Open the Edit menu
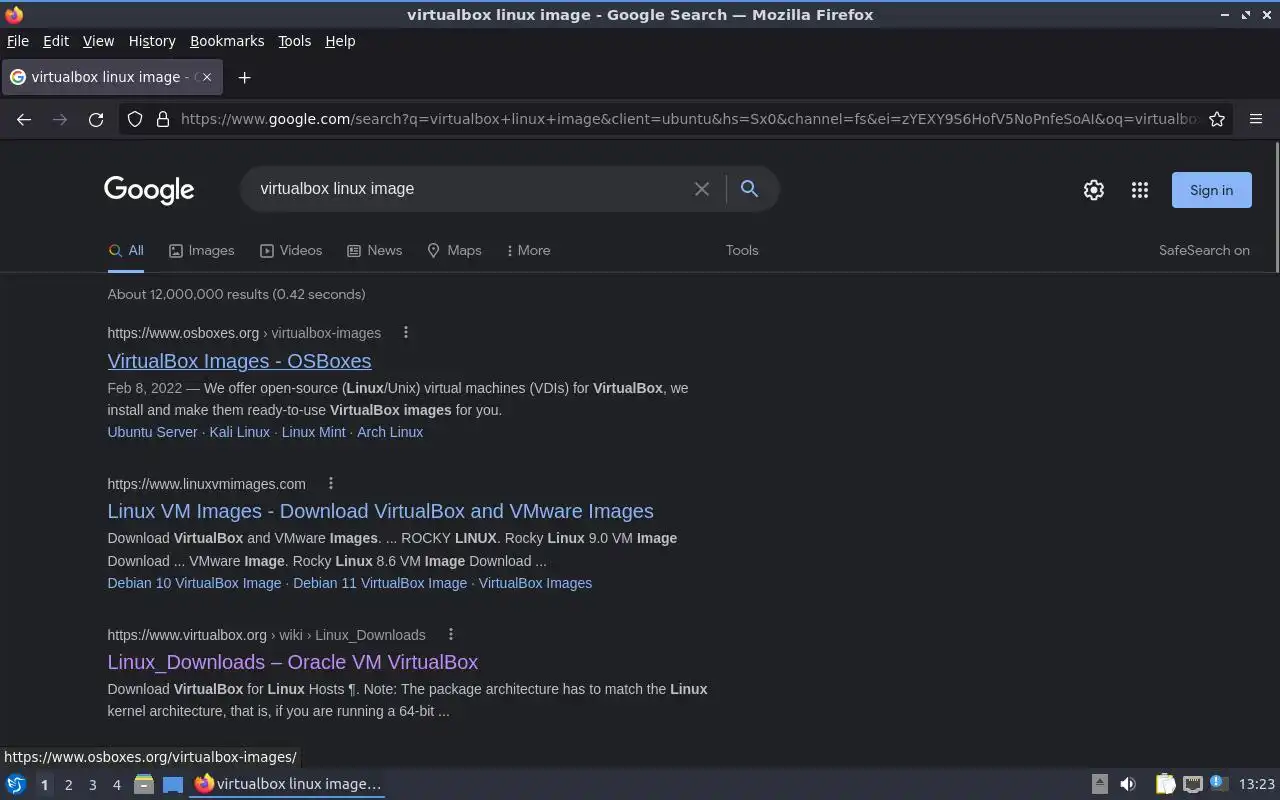Image resolution: width=1280 pixels, height=800 pixels. click(56, 41)
